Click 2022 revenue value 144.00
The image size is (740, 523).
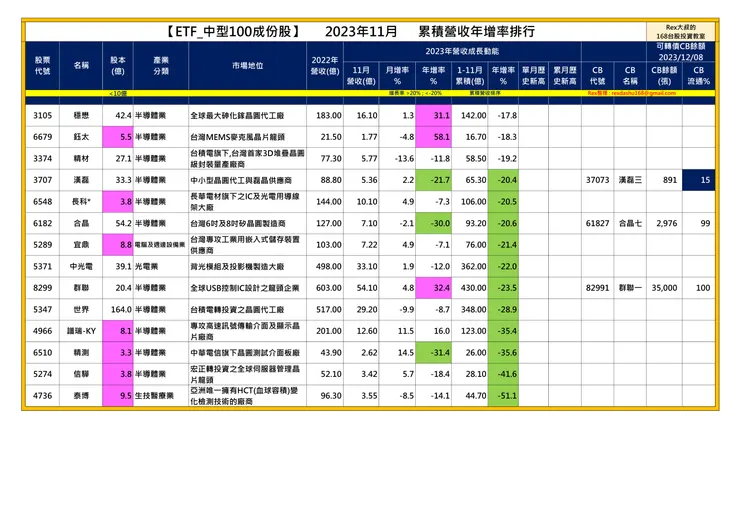(329, 202)
